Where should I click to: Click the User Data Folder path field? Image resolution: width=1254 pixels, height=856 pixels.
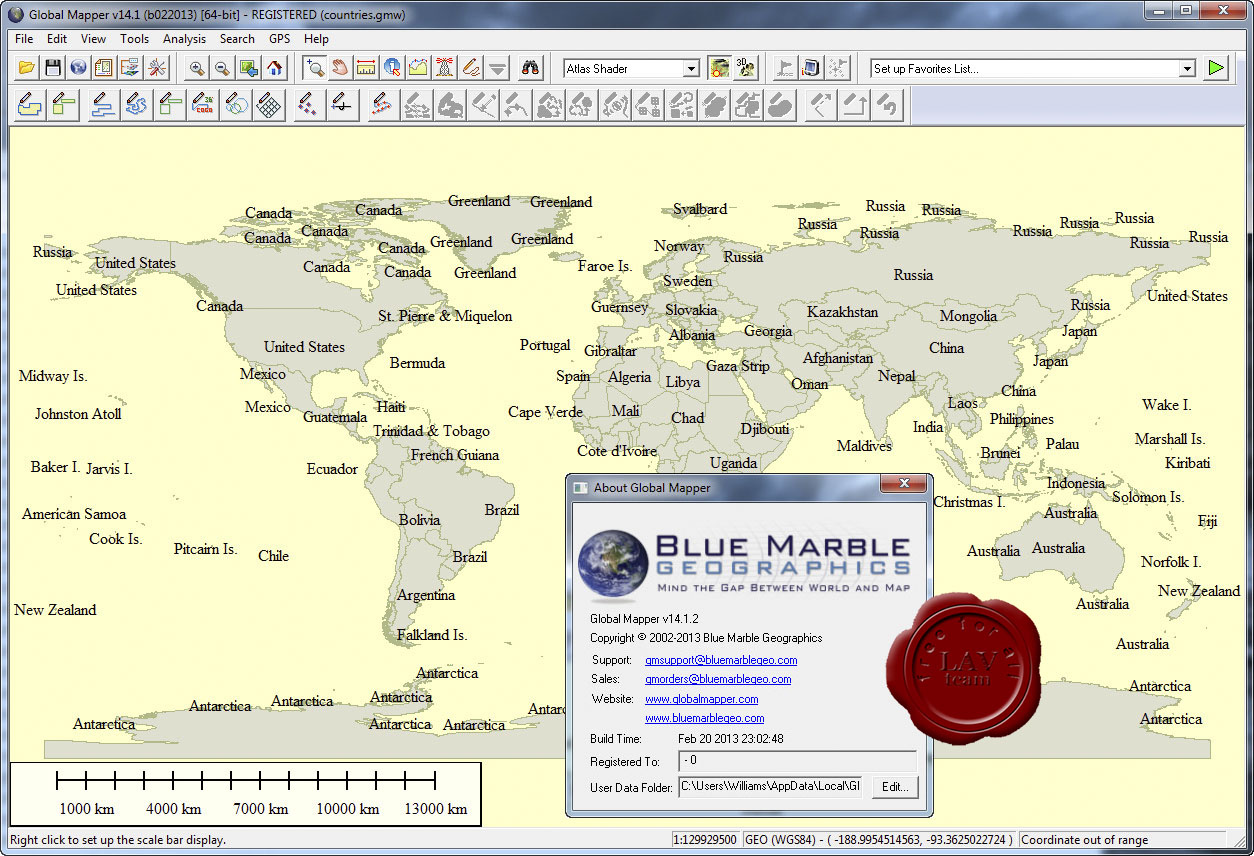point(770,787)
